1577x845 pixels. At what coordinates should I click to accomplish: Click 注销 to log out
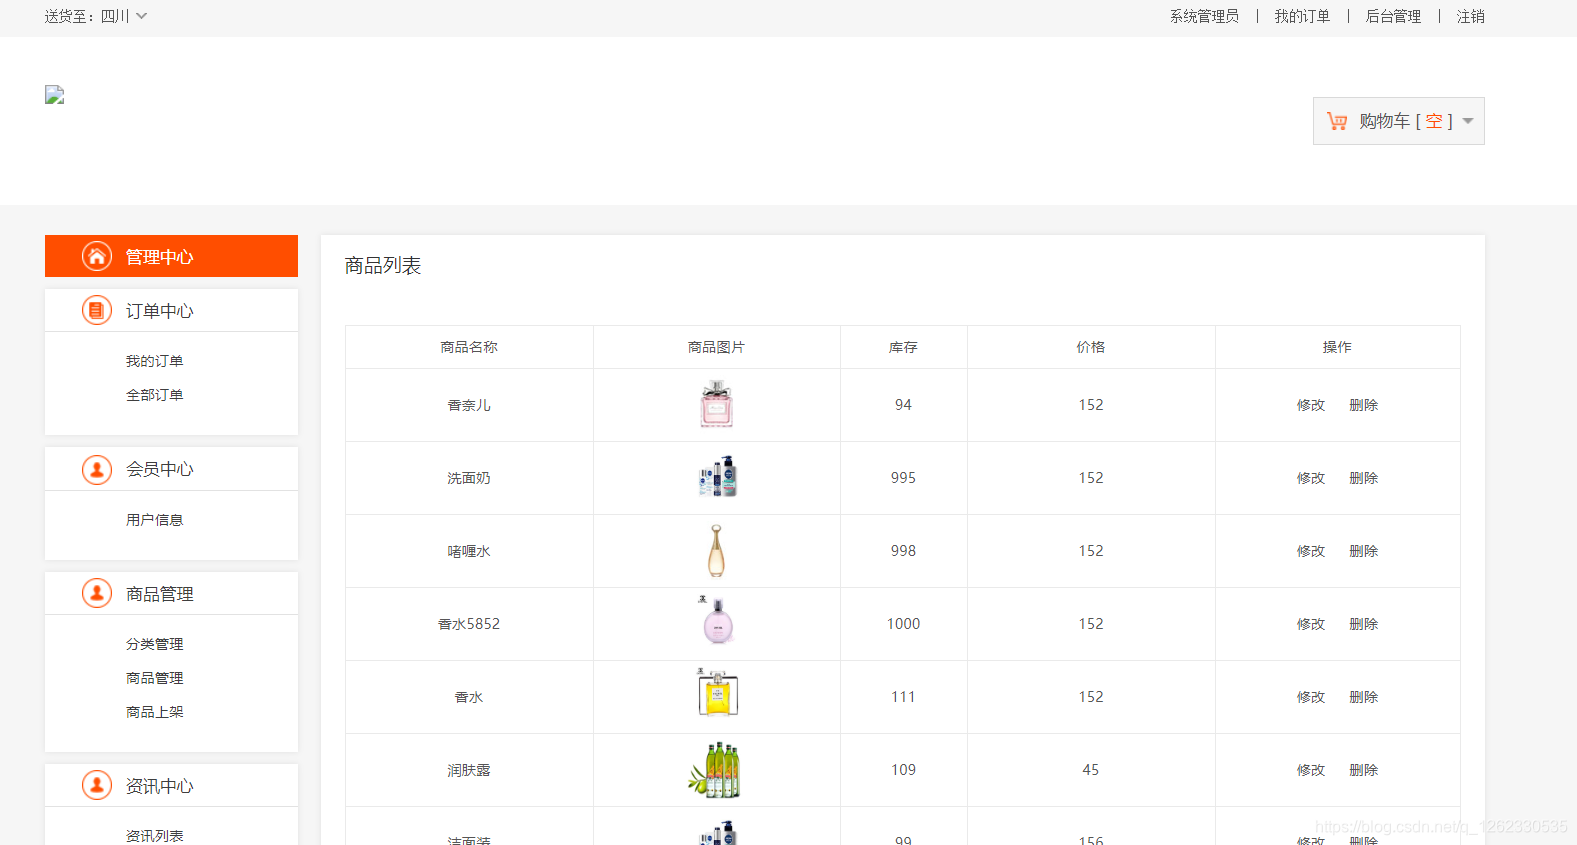point(1470,16)
